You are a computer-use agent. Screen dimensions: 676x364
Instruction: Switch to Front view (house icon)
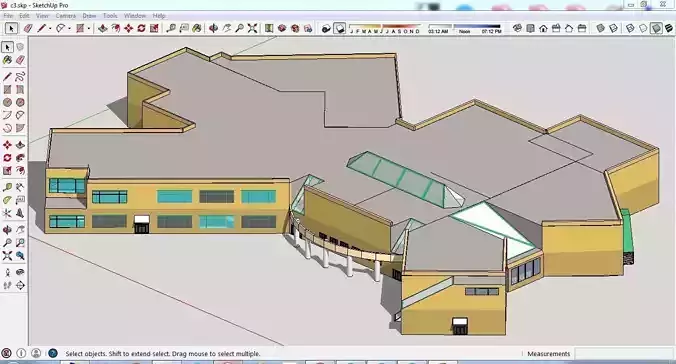click(543, 28)
